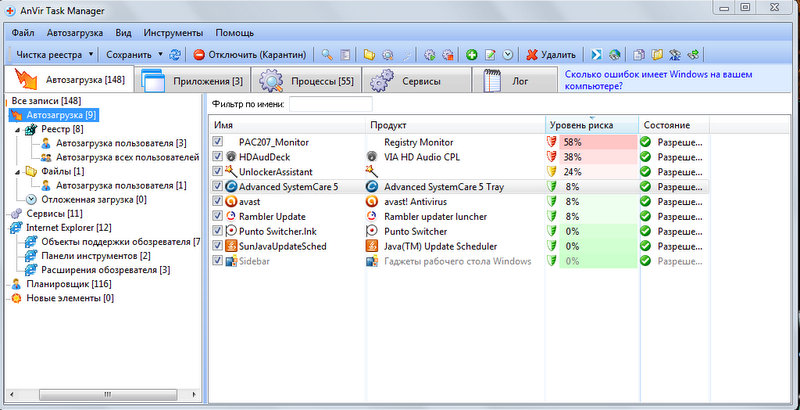The width and height of the screenshot is (800, 410).
Task: Click the network computers toolbar icon
Action: point(675,55)
